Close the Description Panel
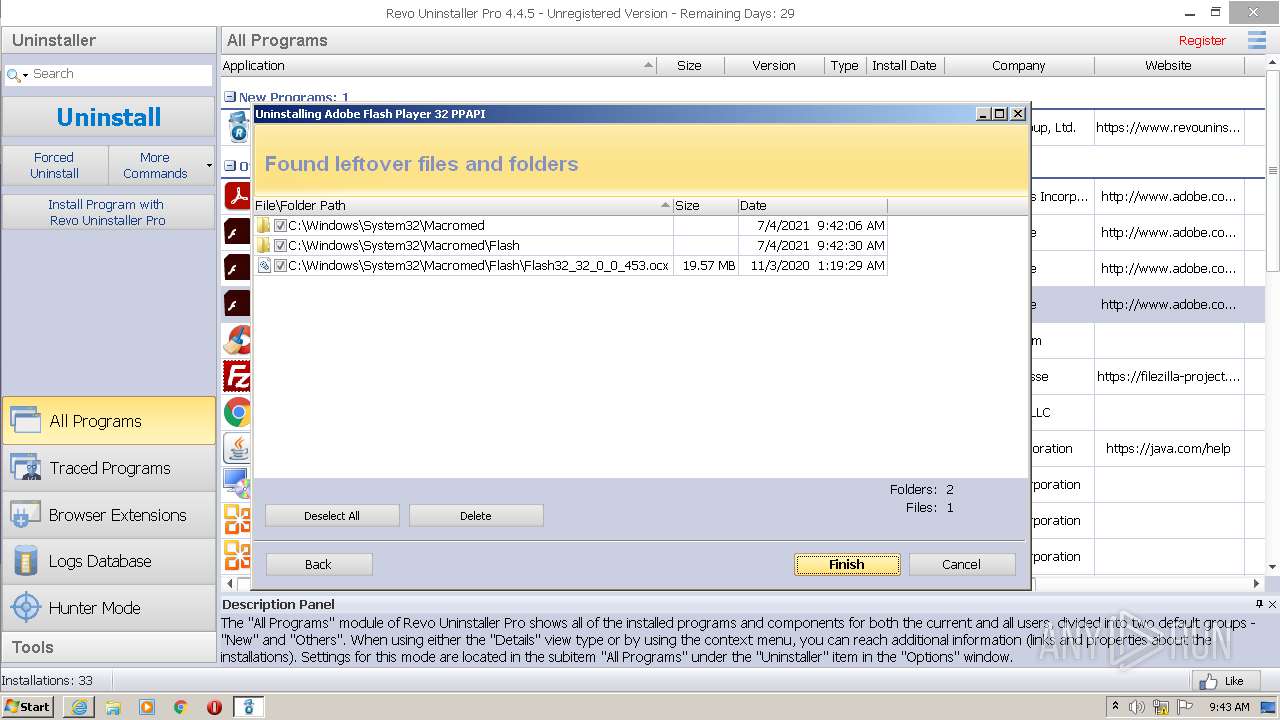The width and height of the screenshot is (1280, 720). (x=1272, y=604)
